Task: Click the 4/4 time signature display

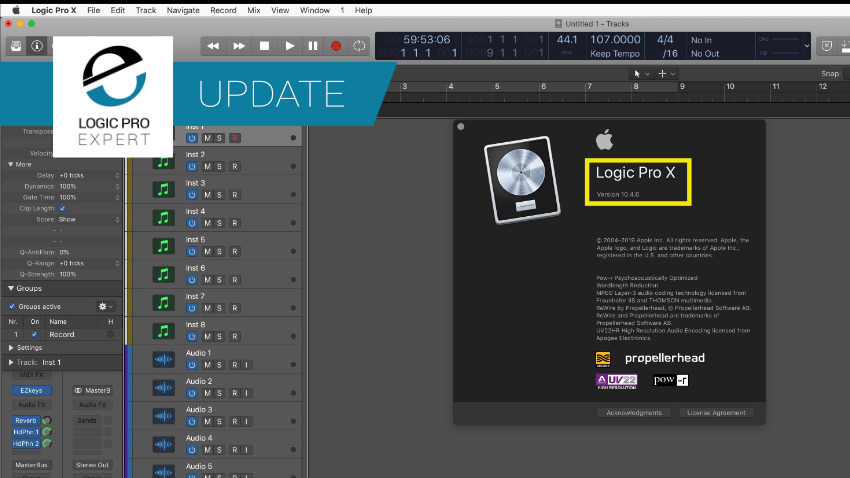Action: coord(665,40)
